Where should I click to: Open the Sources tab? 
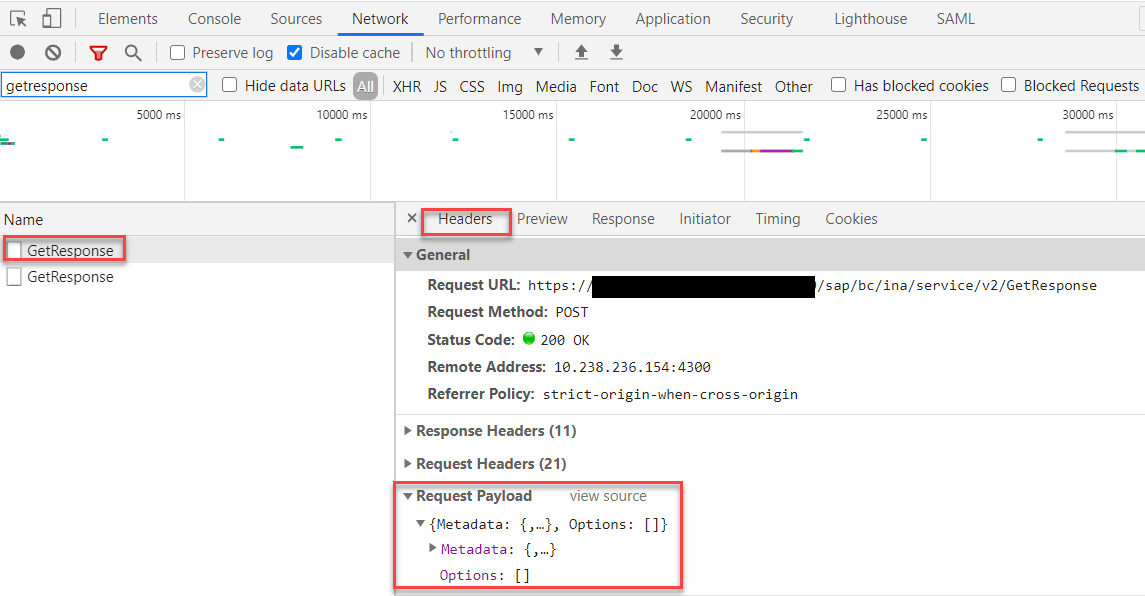coord(296,19)
